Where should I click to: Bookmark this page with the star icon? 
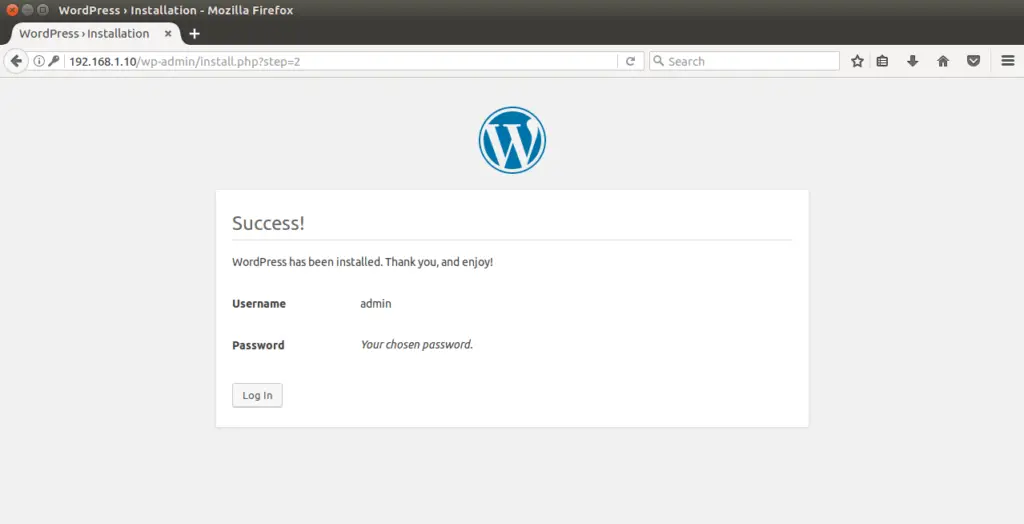(857, 61)
